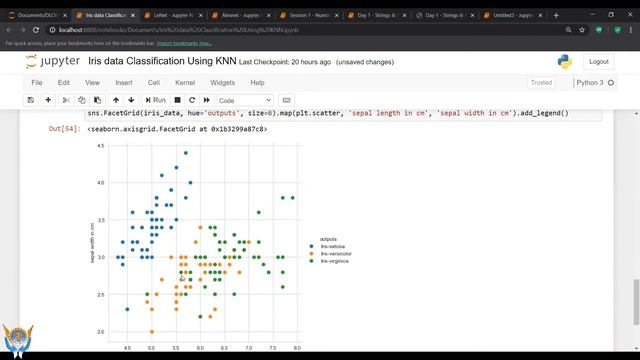Move selected cell down arrow
Screen dimensions: 640x360
pos(131,100)
